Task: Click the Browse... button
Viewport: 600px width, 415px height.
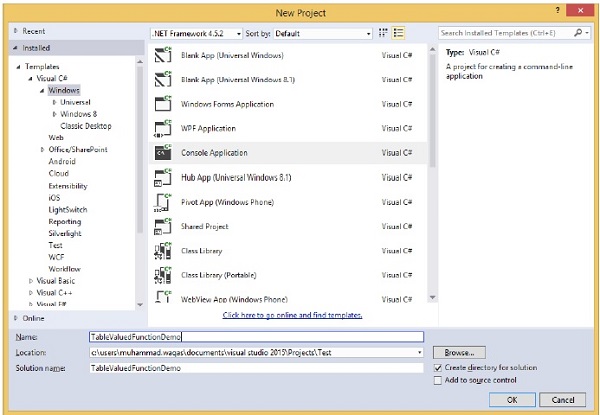Action: [x=458, y=353]
